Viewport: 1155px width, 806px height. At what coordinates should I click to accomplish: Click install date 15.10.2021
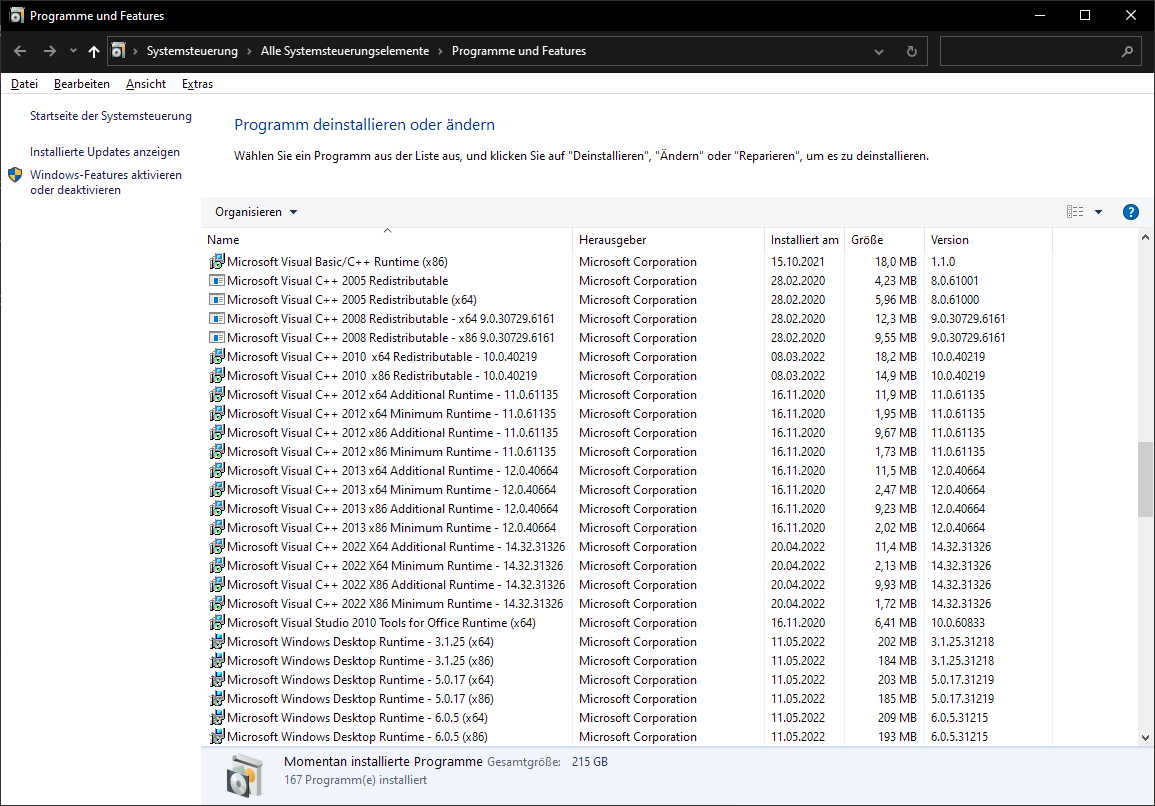coord(798,262)
